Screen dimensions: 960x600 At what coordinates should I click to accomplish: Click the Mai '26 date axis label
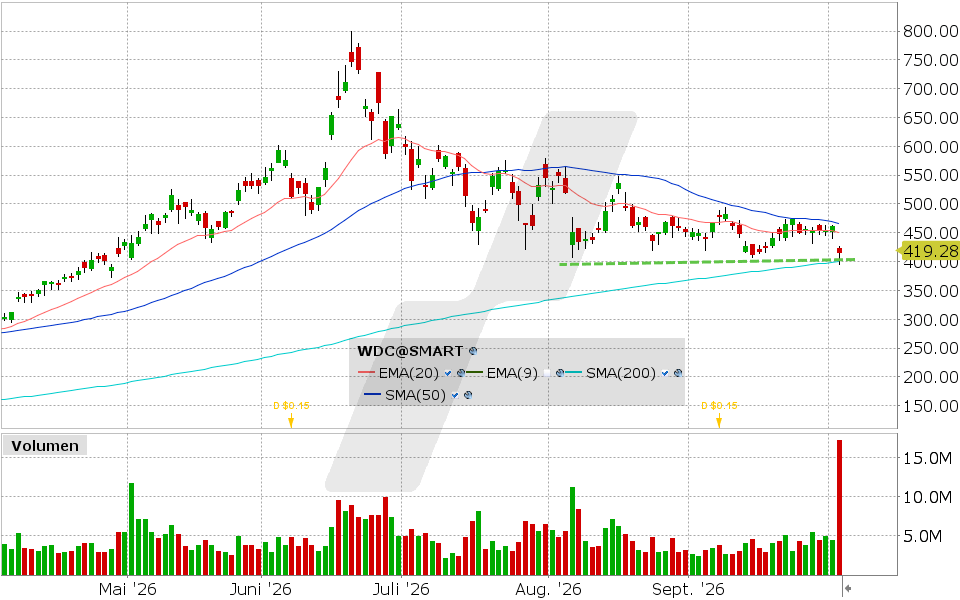click(127, 590)
